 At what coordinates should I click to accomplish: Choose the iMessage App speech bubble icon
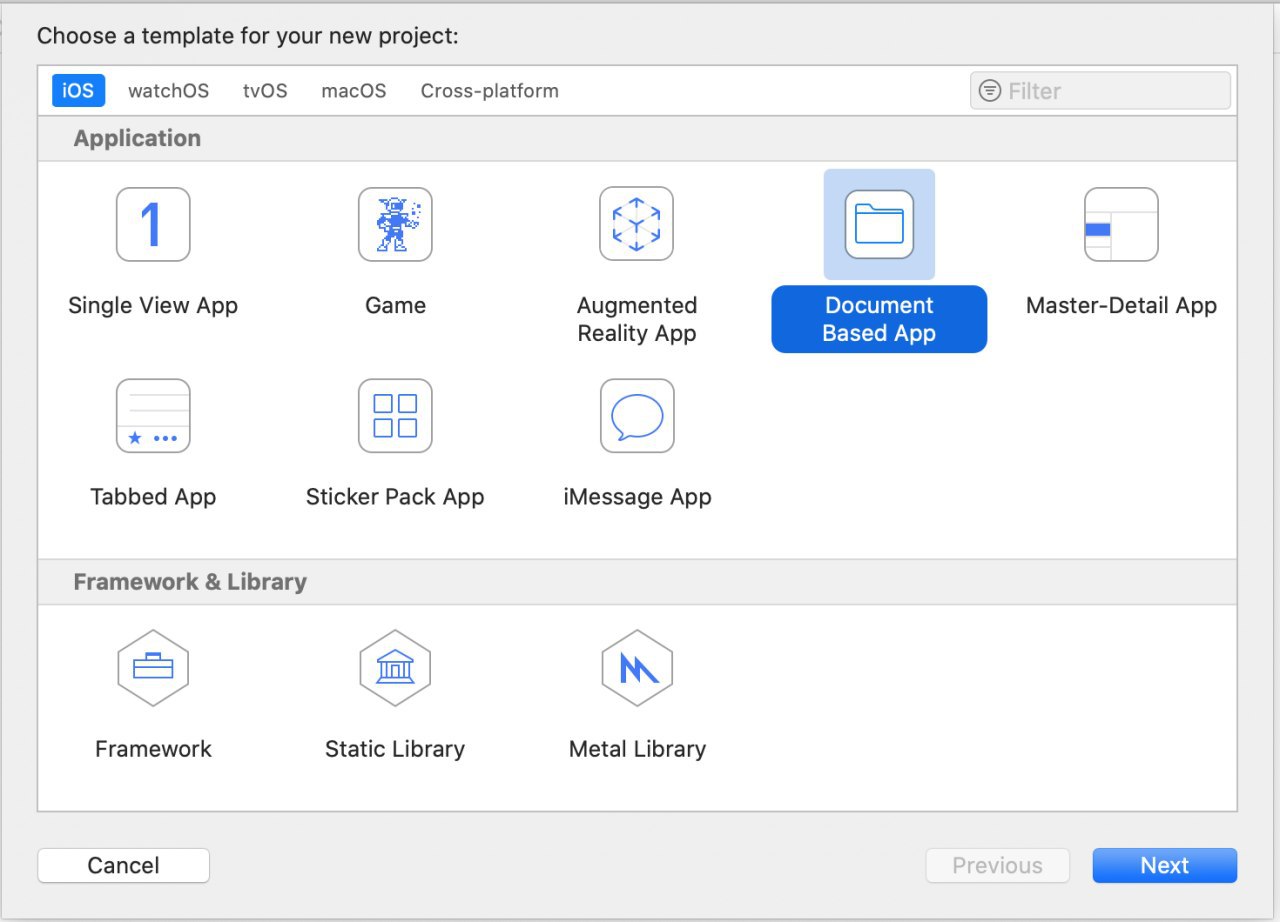point(637,416)
